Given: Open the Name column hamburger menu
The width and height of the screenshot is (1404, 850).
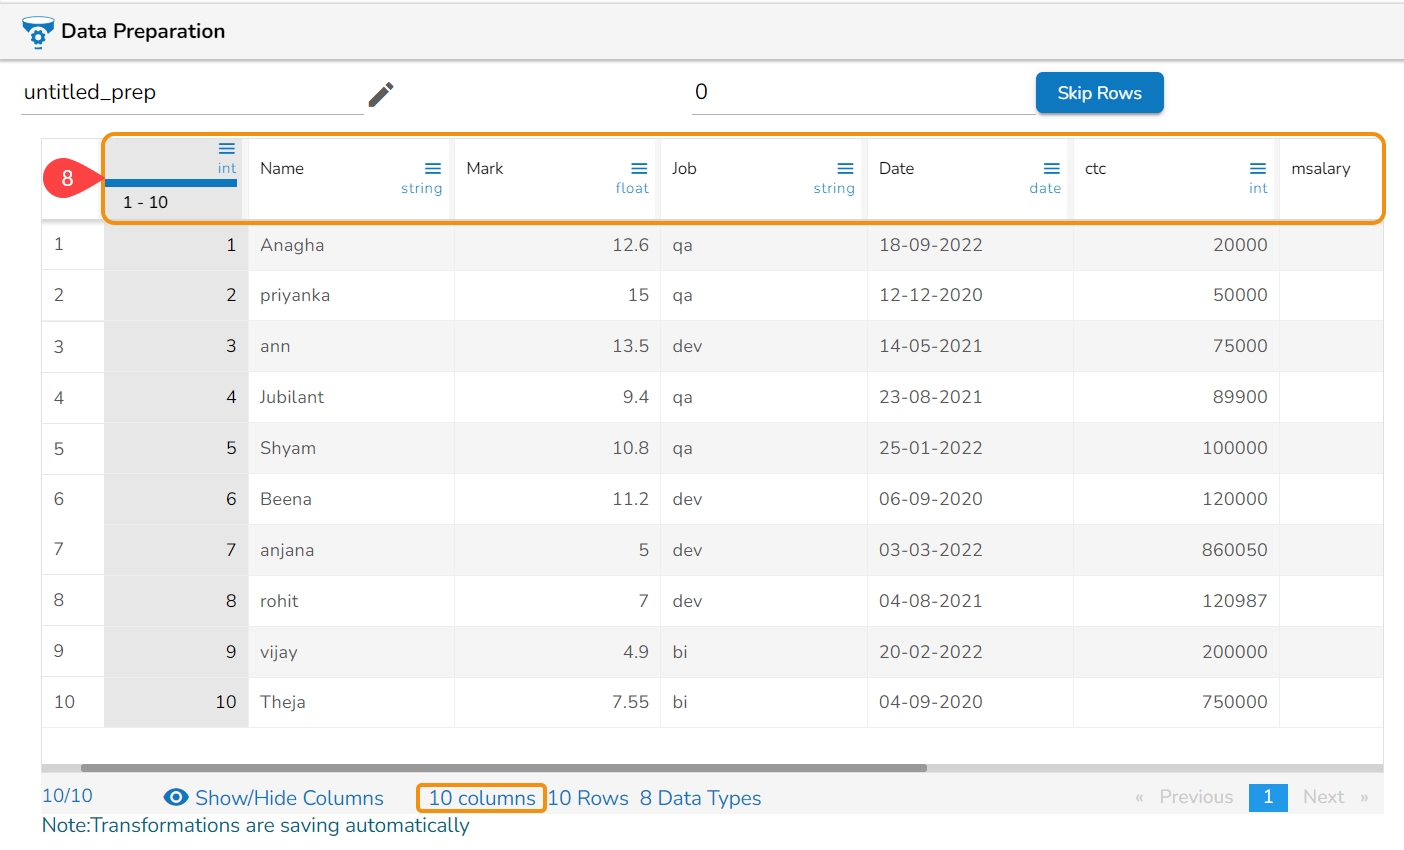Looking at the screenshot, I should click(433, 168).
